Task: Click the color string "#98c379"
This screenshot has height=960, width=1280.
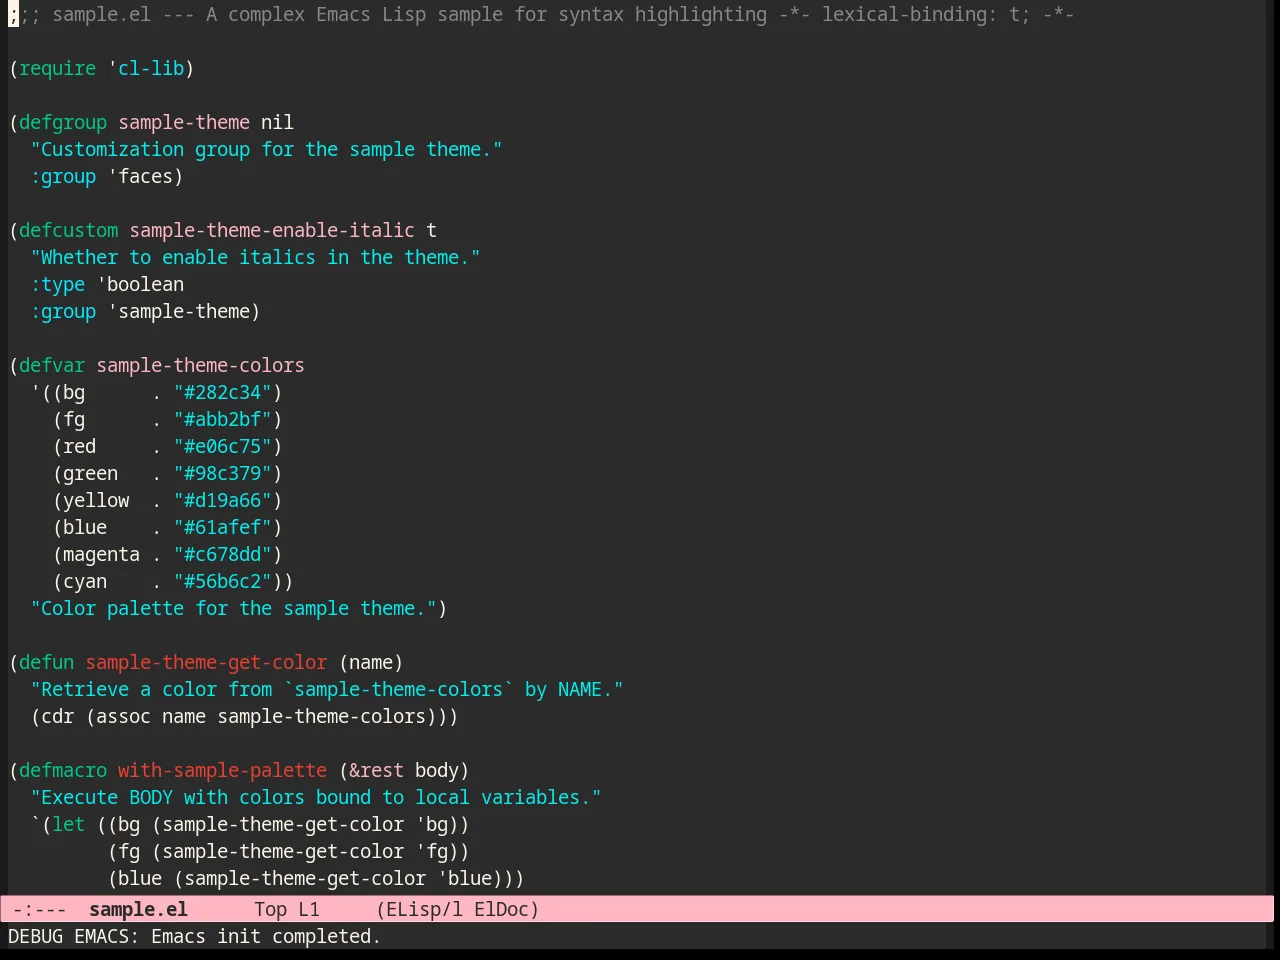Action: click(x=222, y=473)
